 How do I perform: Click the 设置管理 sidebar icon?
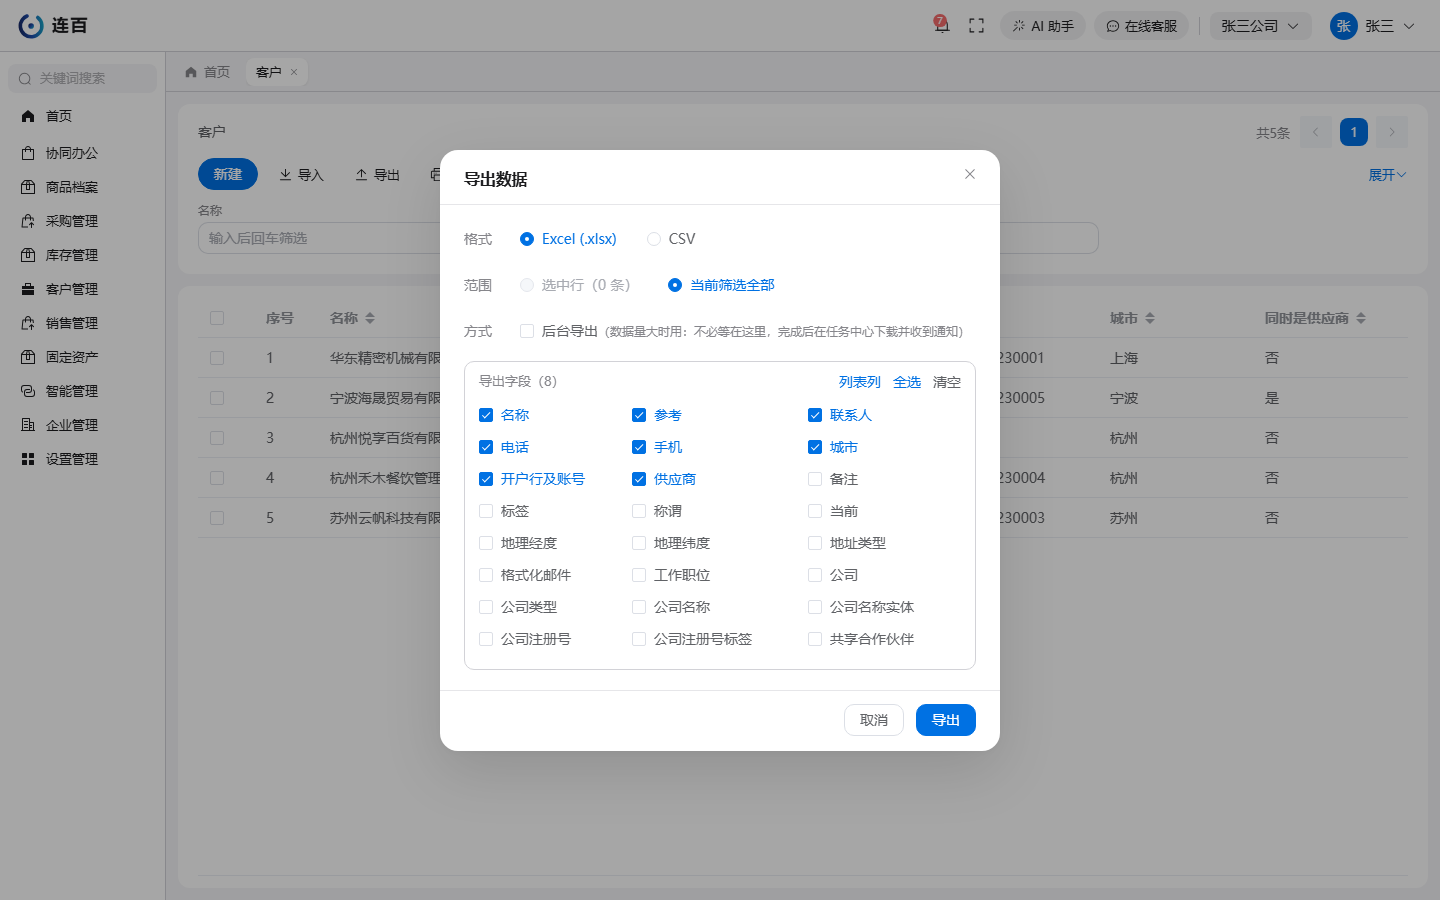point(28,459)
